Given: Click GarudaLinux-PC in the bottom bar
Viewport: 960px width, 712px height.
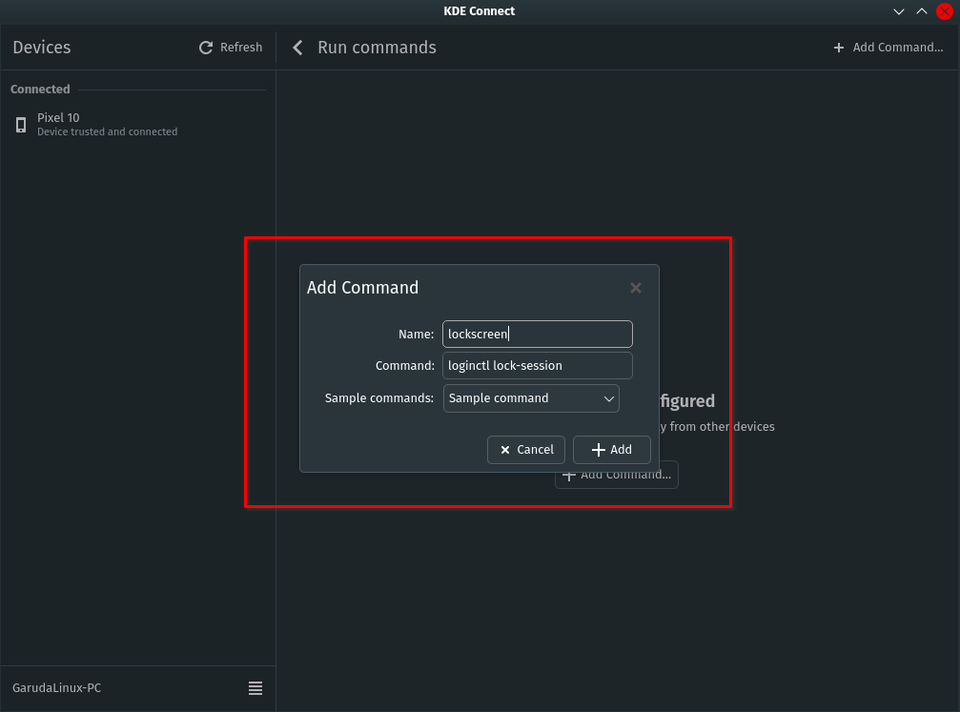Looking at the screenshot, I should [56, 688].
